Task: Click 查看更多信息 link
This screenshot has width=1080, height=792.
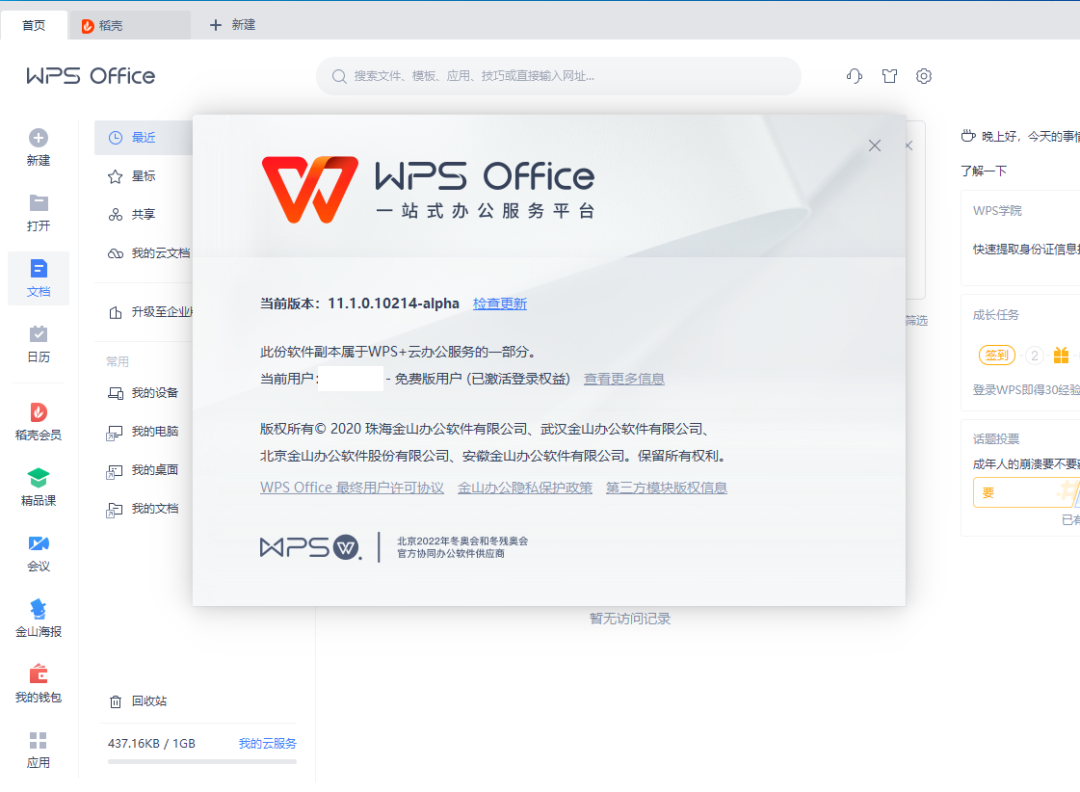Action: pyautogui.click(x=624, y=379)
